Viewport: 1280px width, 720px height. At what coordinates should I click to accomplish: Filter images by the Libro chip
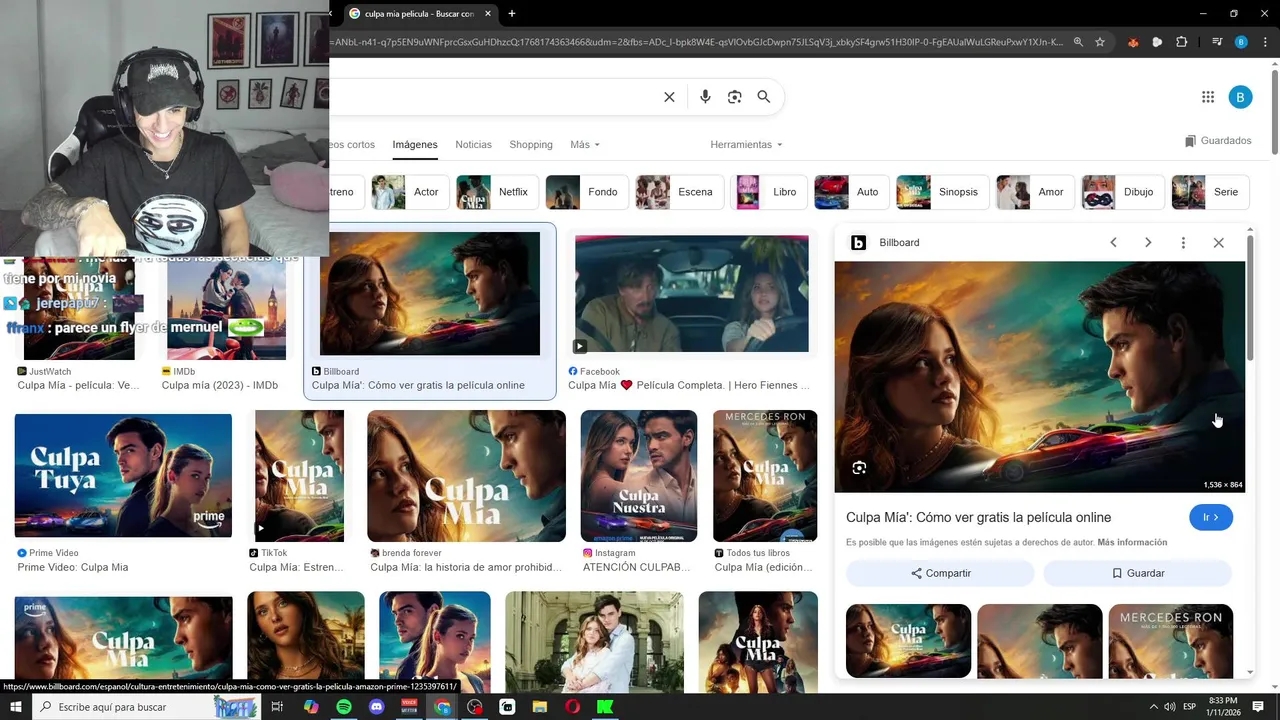click(x=769, y=192)
